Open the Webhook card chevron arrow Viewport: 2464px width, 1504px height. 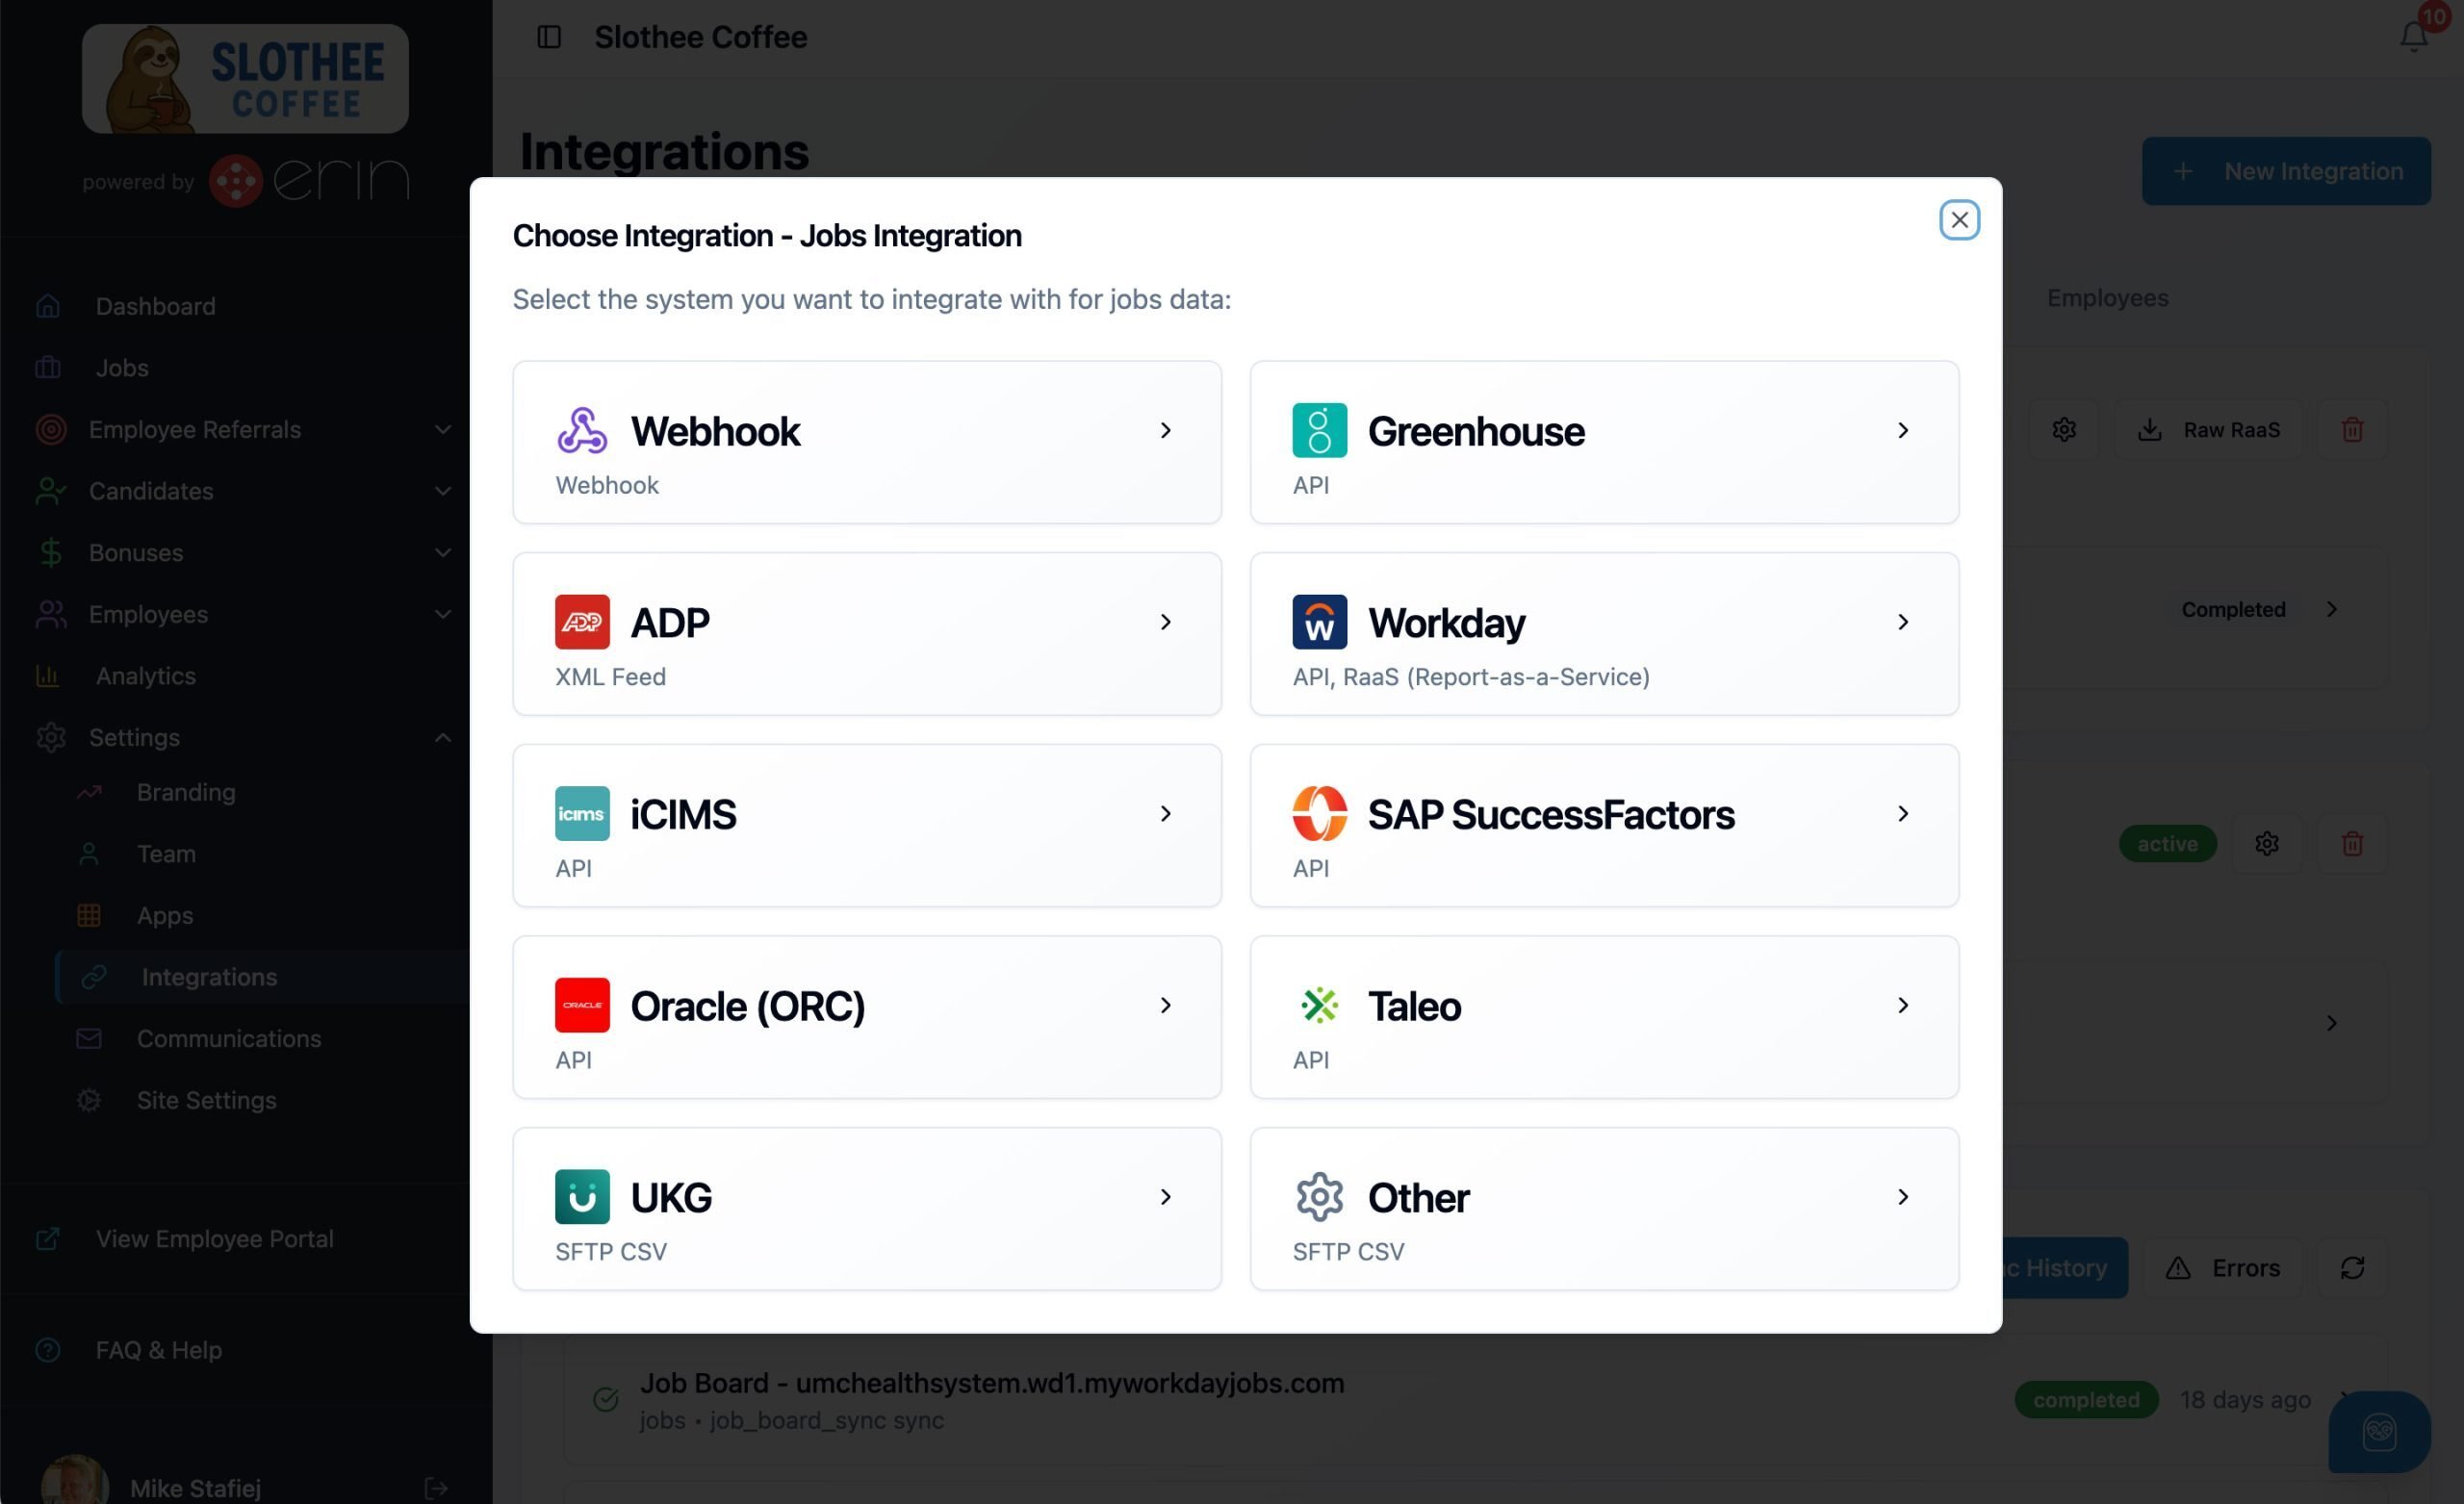pos(1165,430)
